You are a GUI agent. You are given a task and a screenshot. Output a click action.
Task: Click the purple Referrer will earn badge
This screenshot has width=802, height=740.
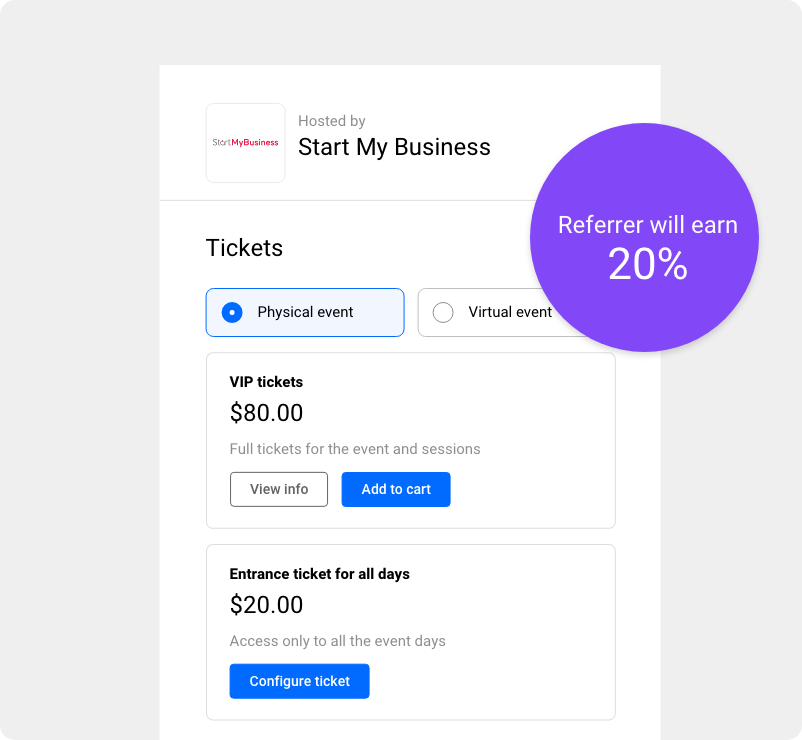tap(644, 237)
